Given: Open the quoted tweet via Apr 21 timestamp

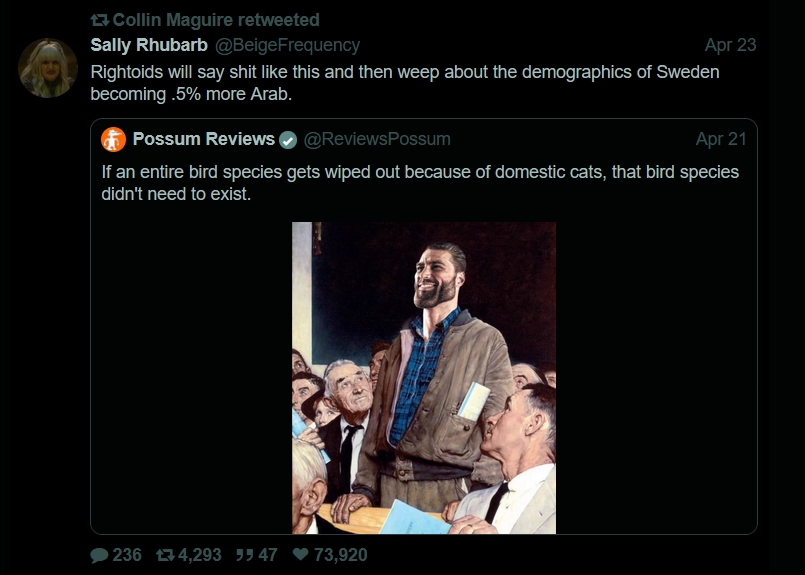Looking at the screenshot, I should click(x=721, y=139).
